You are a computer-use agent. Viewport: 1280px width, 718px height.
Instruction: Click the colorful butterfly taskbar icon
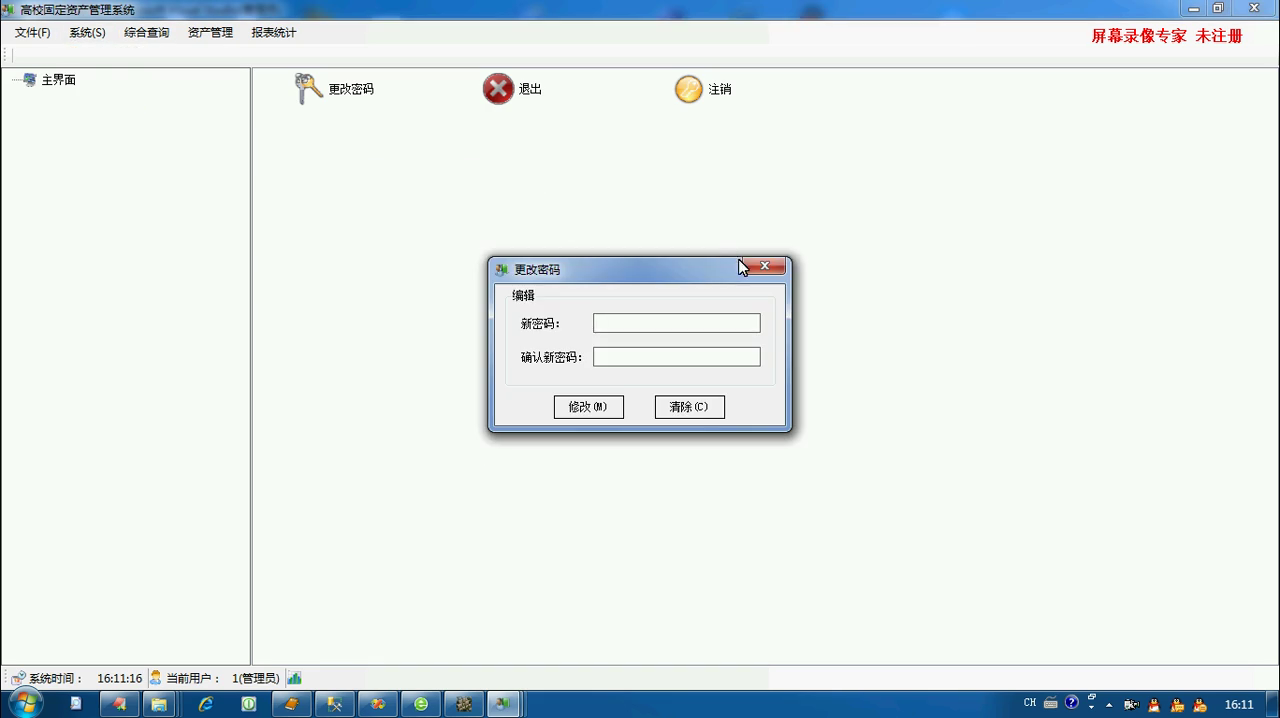378,704
